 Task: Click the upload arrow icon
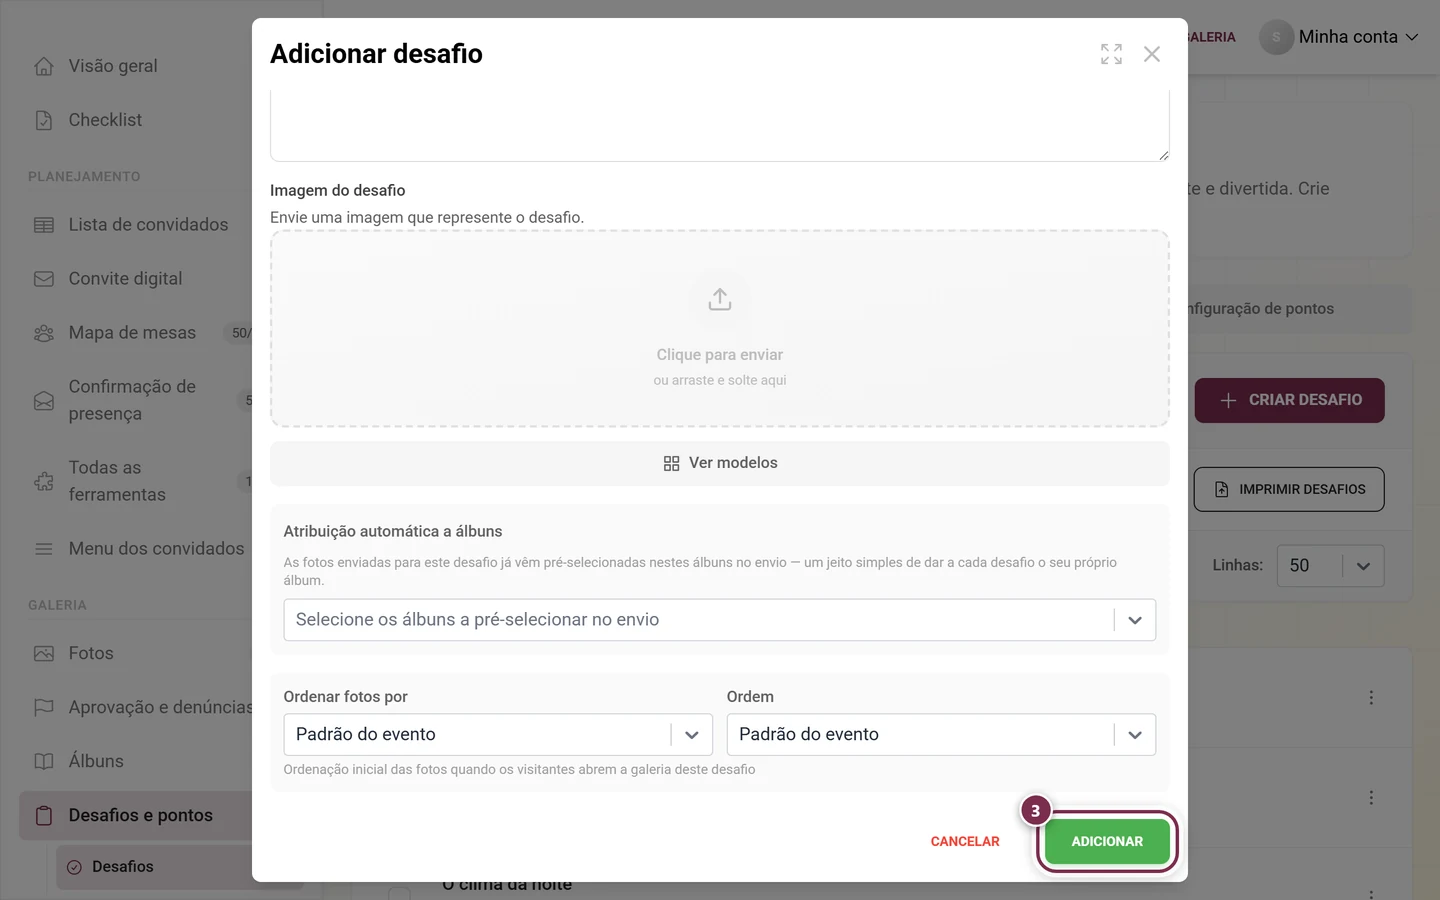pyautogui.click(x=720, y=299)
